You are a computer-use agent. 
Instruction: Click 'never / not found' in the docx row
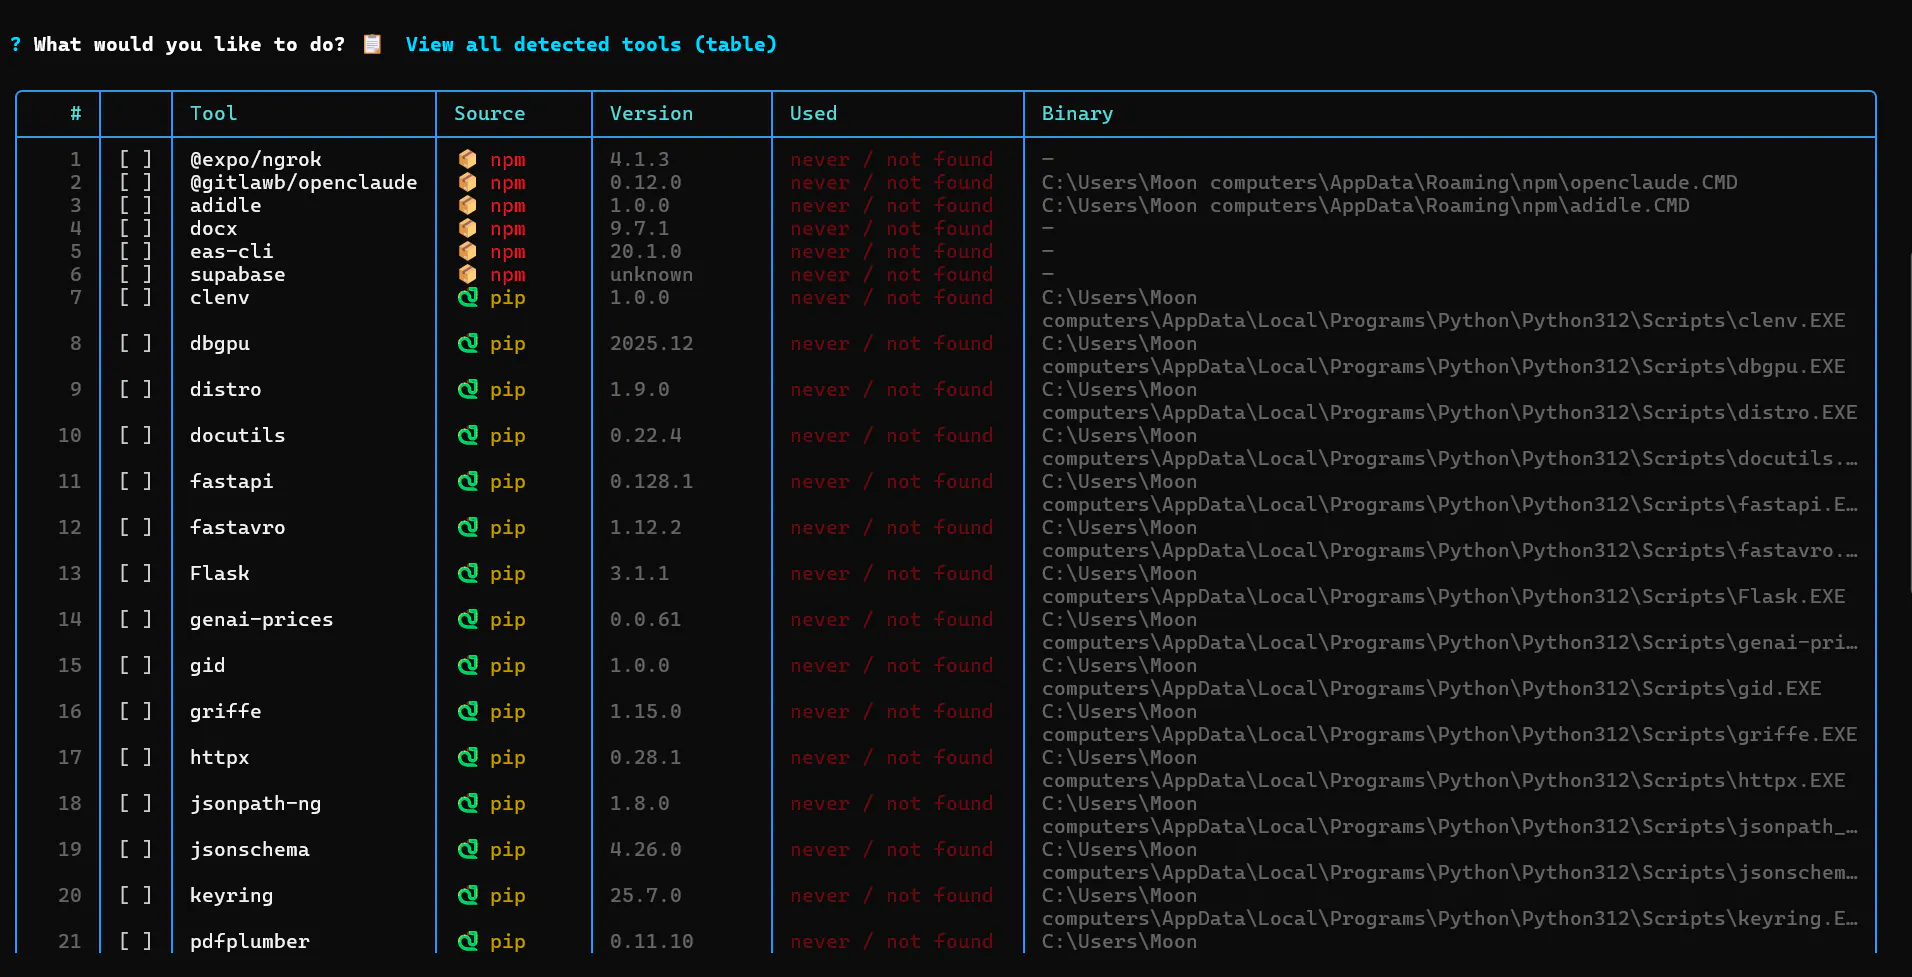pos(891,228)
